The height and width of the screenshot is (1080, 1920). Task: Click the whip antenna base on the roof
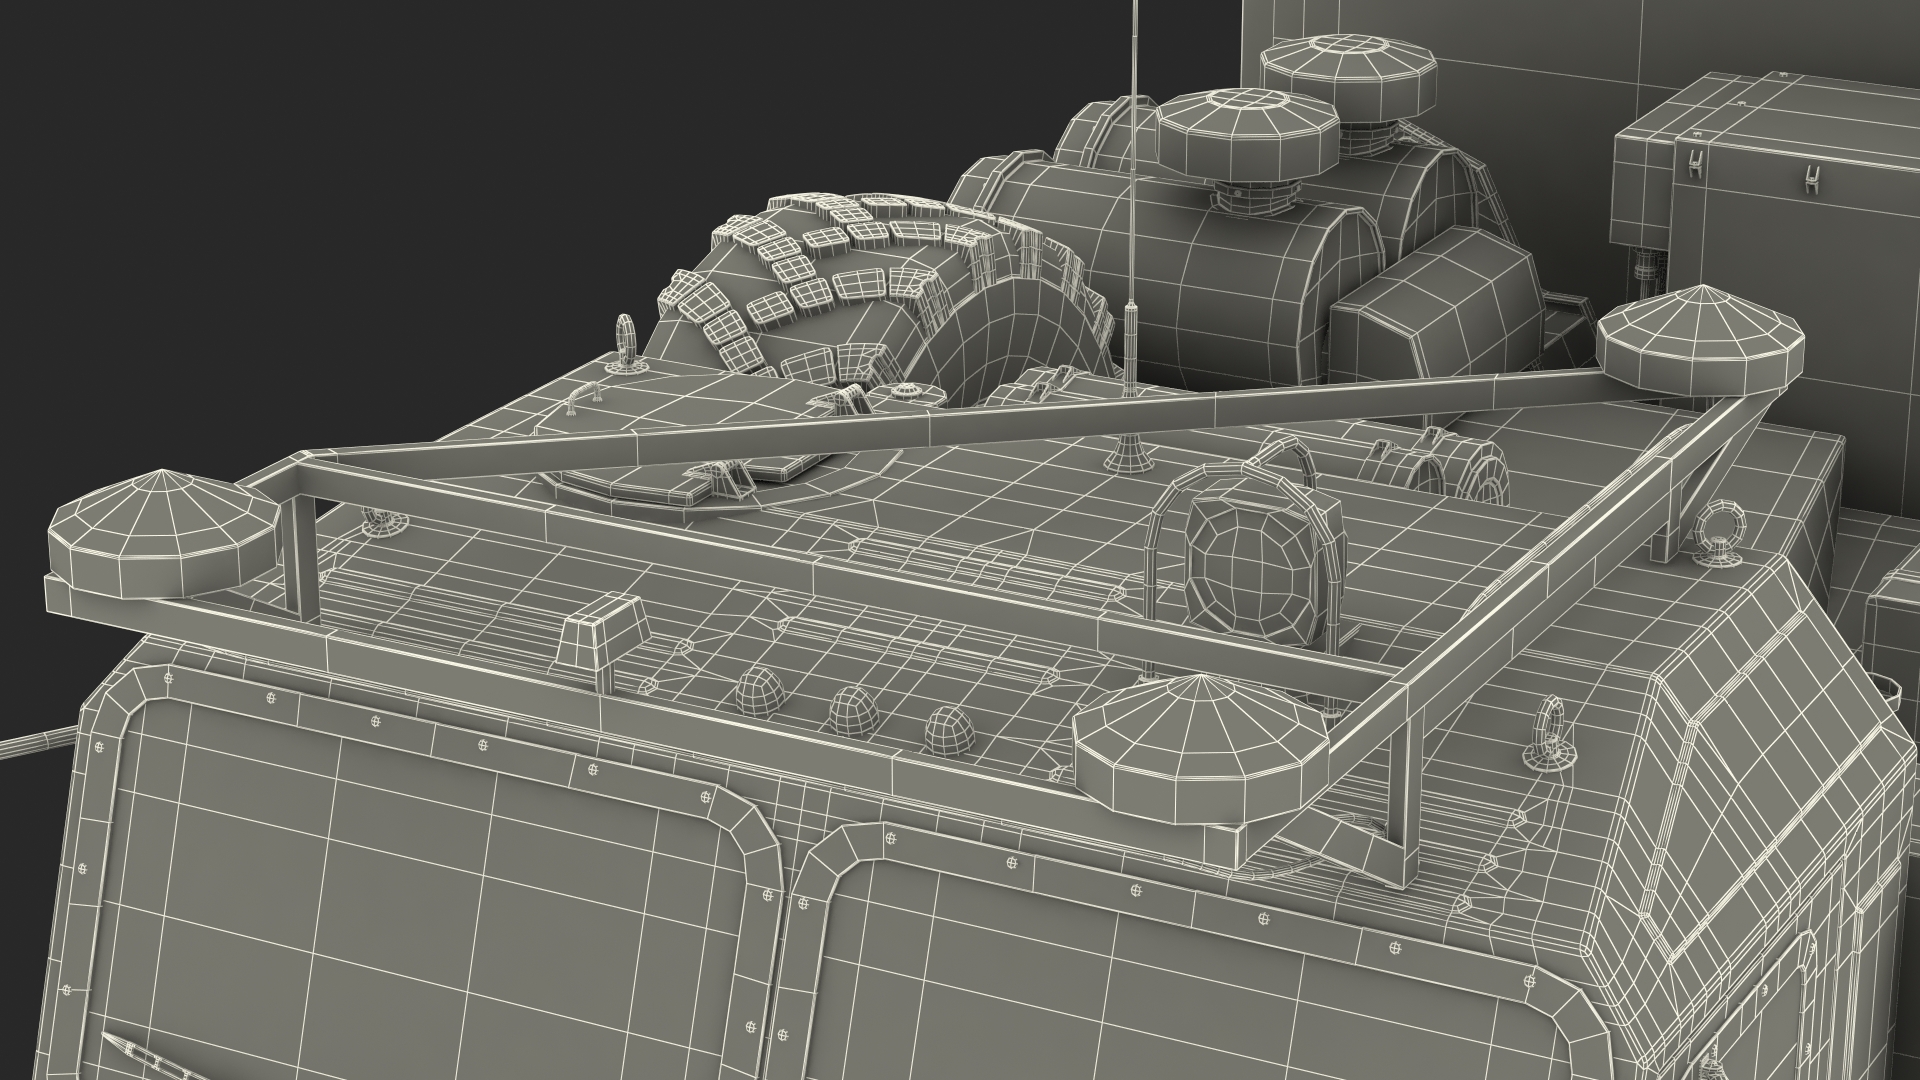coord(1130,453)
